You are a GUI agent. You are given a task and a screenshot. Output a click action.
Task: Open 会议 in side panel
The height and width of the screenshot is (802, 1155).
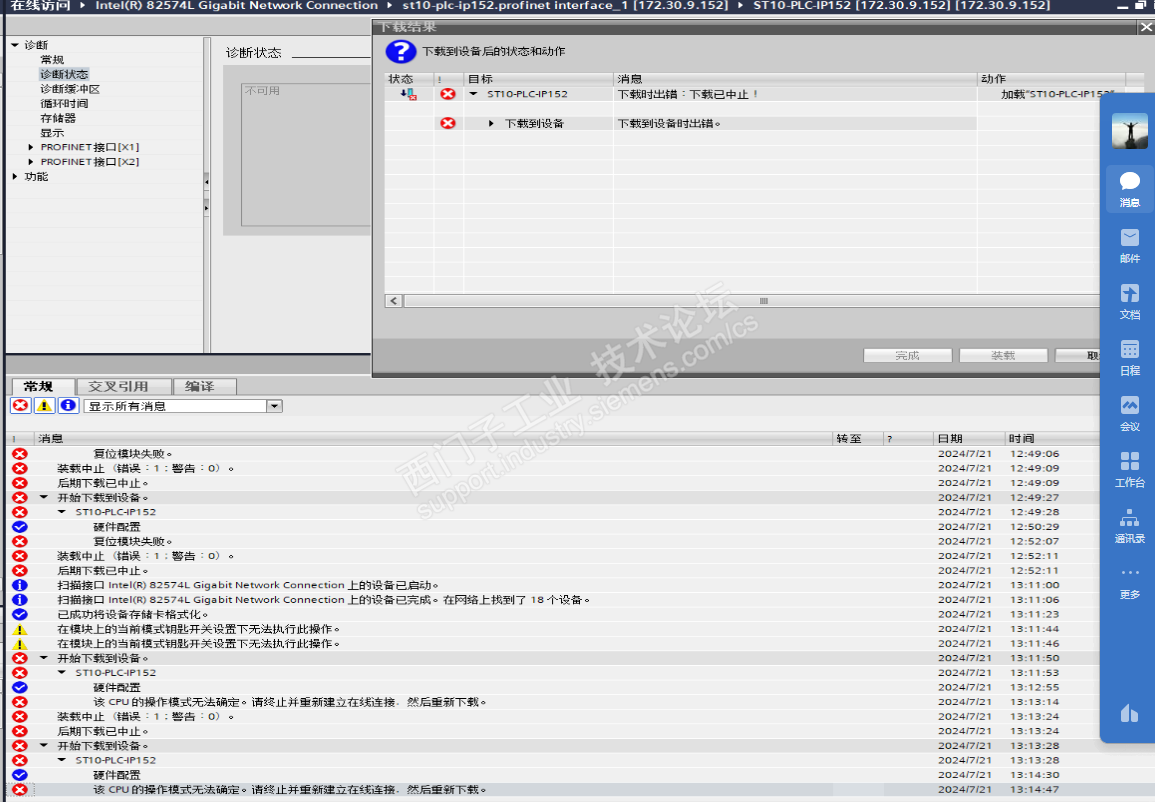[1129, 414]
